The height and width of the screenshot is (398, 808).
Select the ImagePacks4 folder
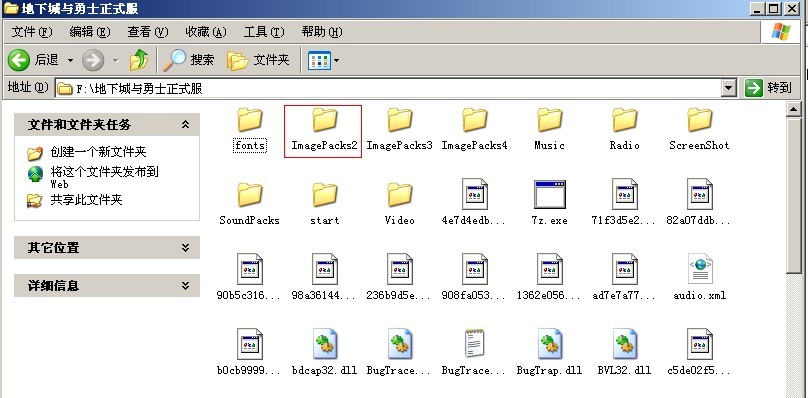pos(475,129)
